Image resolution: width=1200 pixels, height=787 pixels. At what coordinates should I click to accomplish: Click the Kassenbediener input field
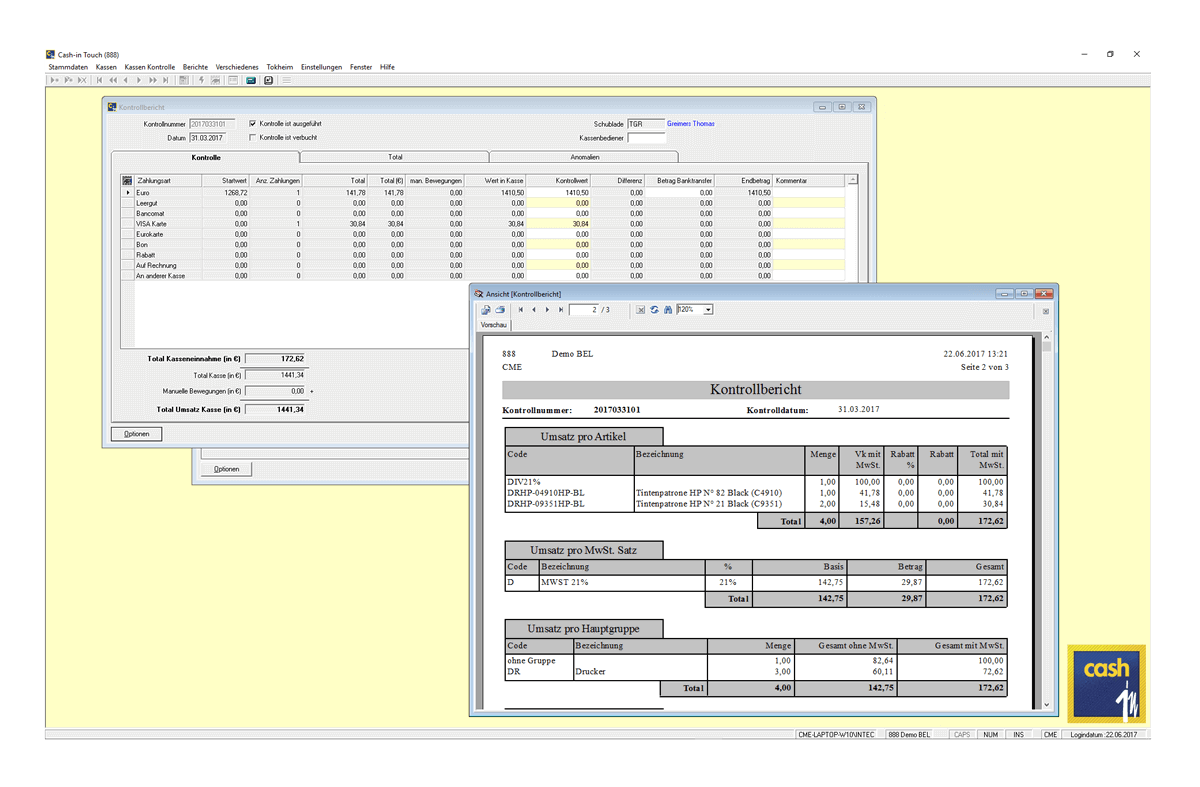[x=645, y=138]
